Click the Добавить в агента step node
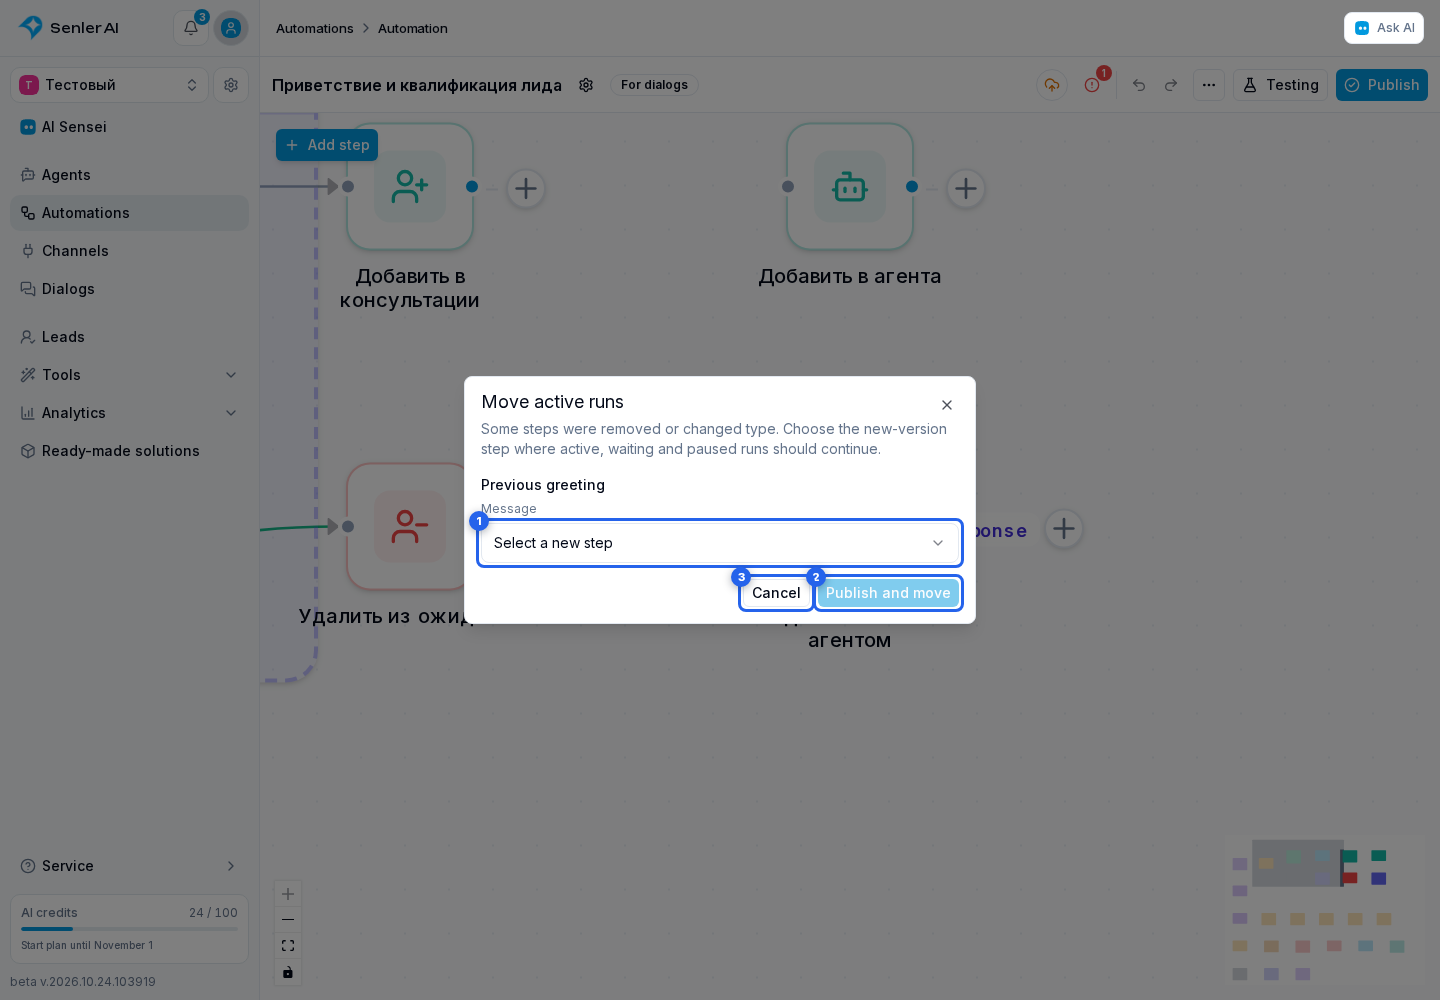Image resolution: width=1440 pixels, height=1000 pixels. [850, 187]
